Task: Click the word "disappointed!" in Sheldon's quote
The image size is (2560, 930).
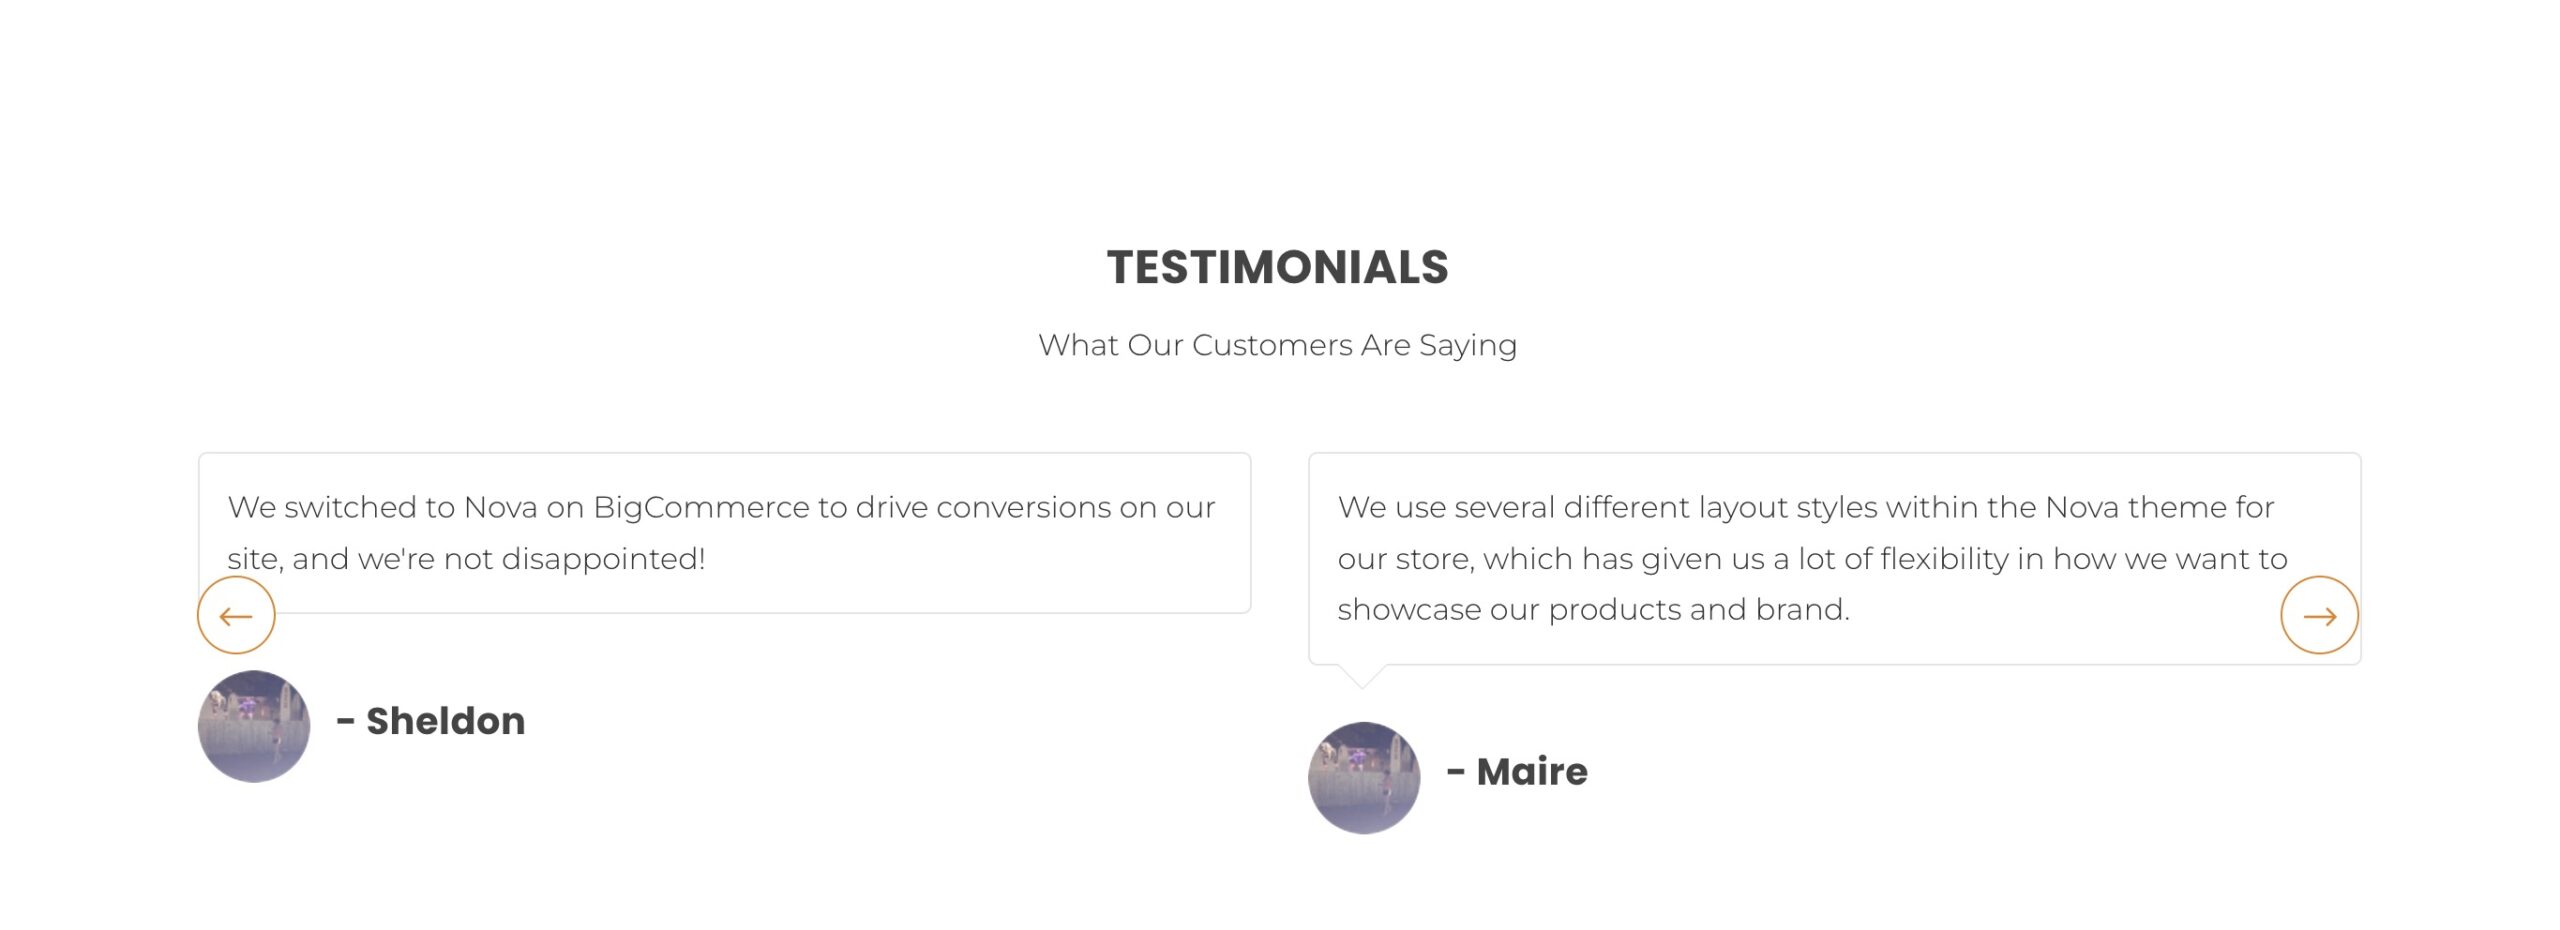Action: click(x=603, y=558)
